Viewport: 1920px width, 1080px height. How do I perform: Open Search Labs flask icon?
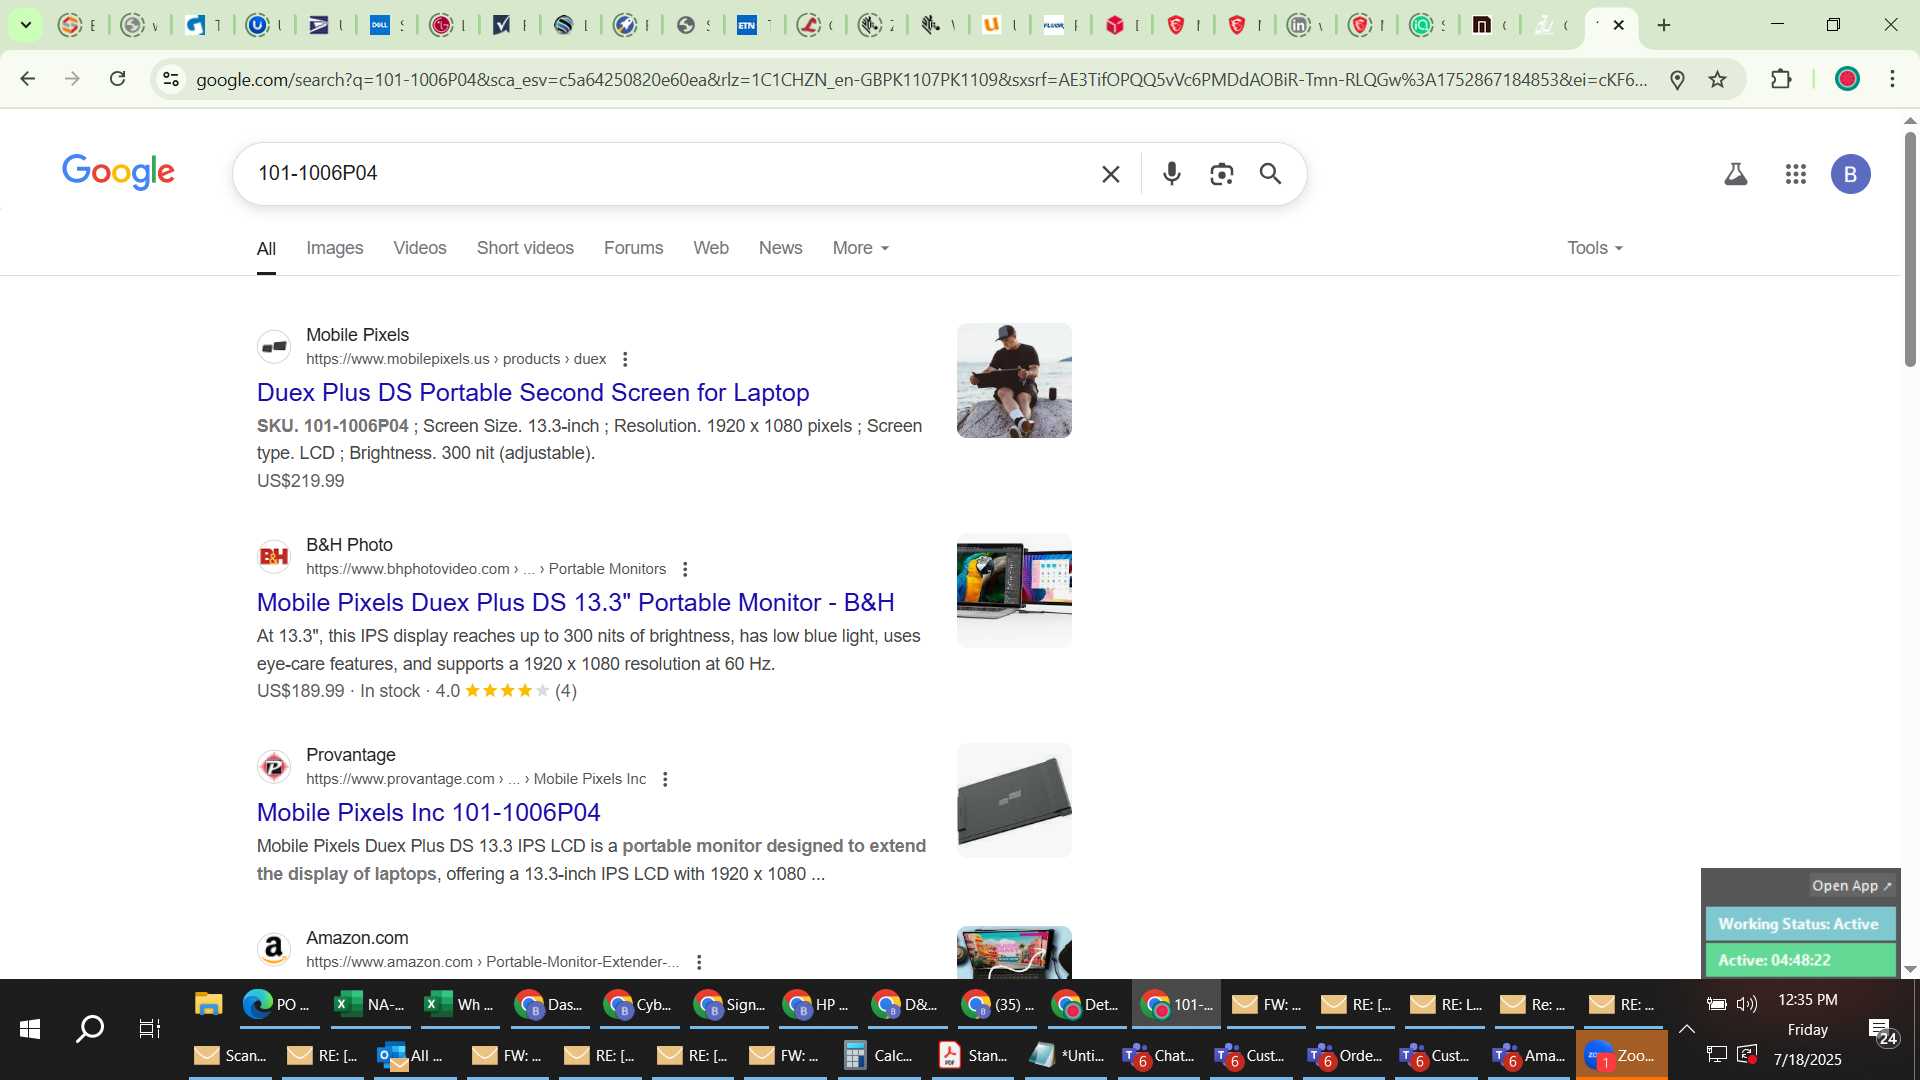click(x=1736, y=174)
